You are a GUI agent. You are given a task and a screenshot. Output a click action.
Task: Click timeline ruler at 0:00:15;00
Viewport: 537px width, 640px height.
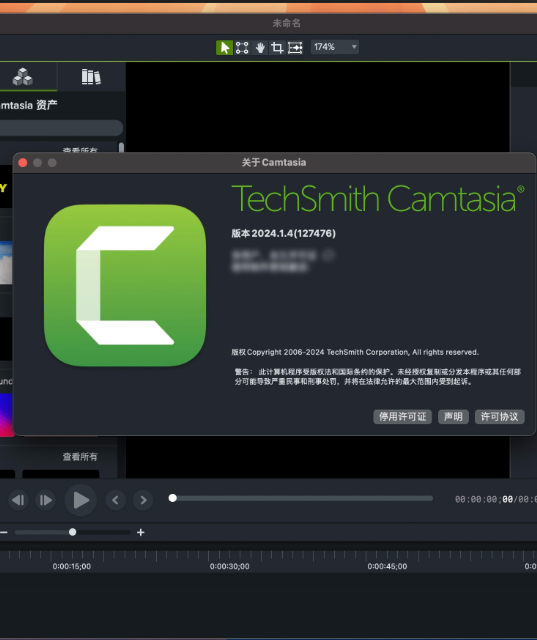point(72,566)
